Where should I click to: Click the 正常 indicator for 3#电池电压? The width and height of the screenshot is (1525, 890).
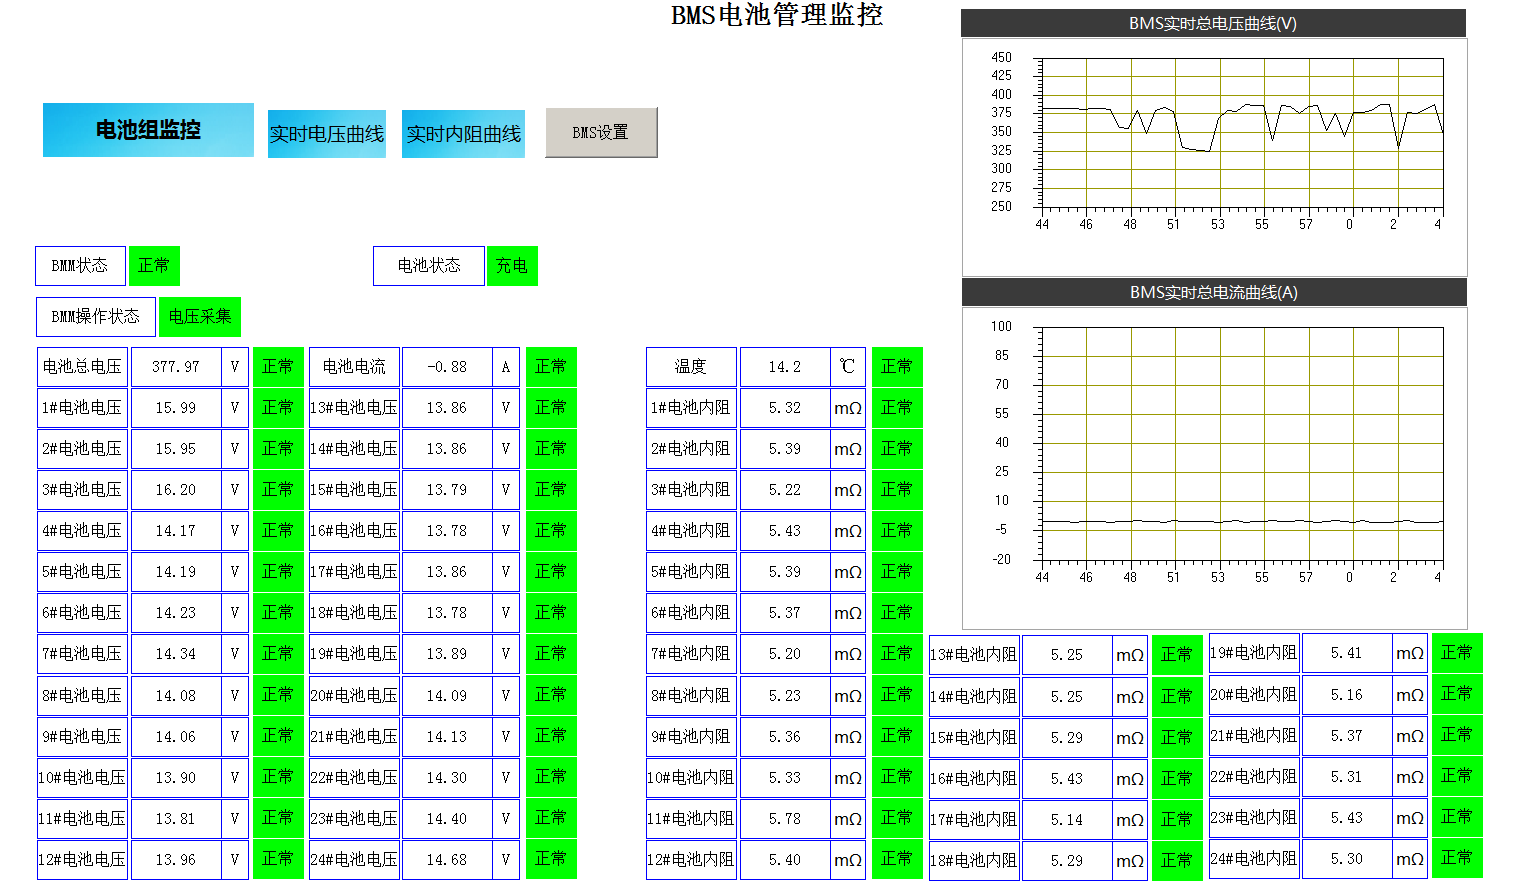point(278,490)
